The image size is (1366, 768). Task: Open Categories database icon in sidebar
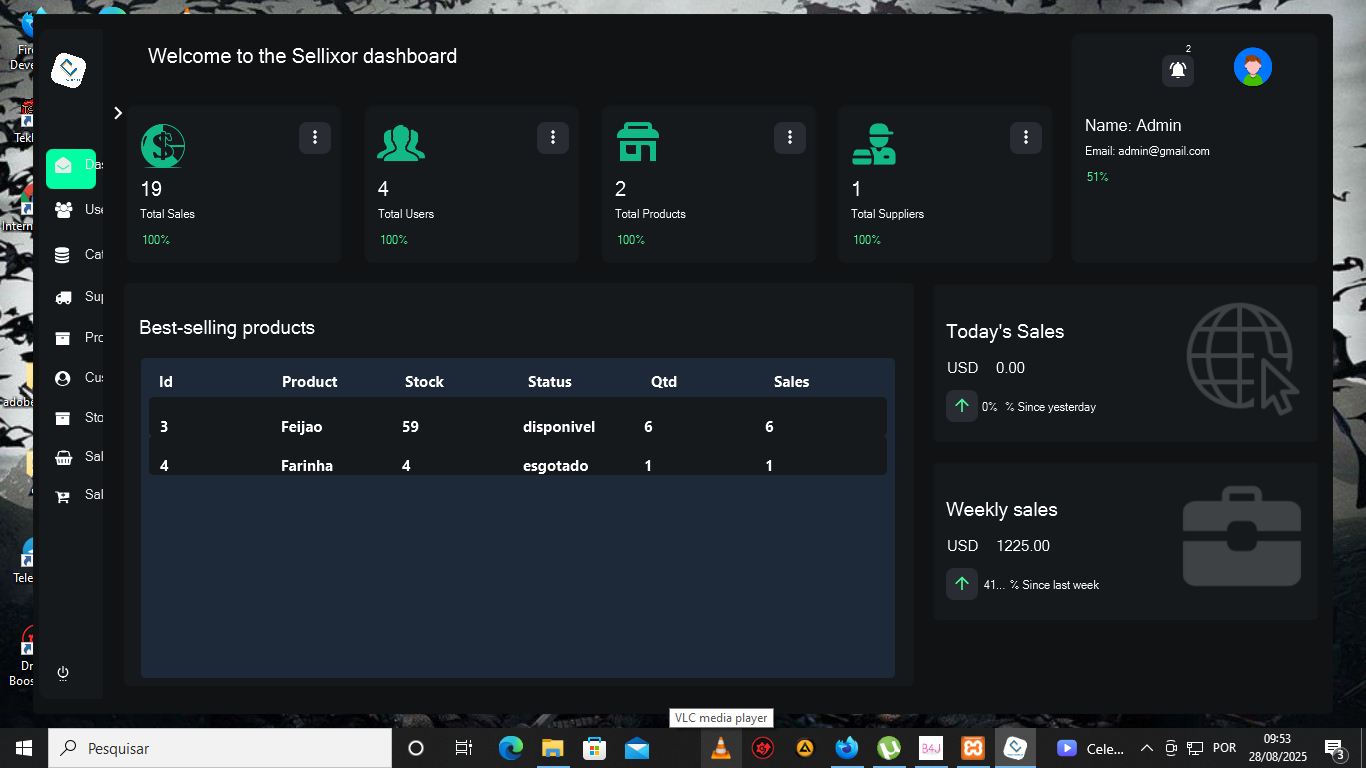pyautogui.click(x=63, y=255)
